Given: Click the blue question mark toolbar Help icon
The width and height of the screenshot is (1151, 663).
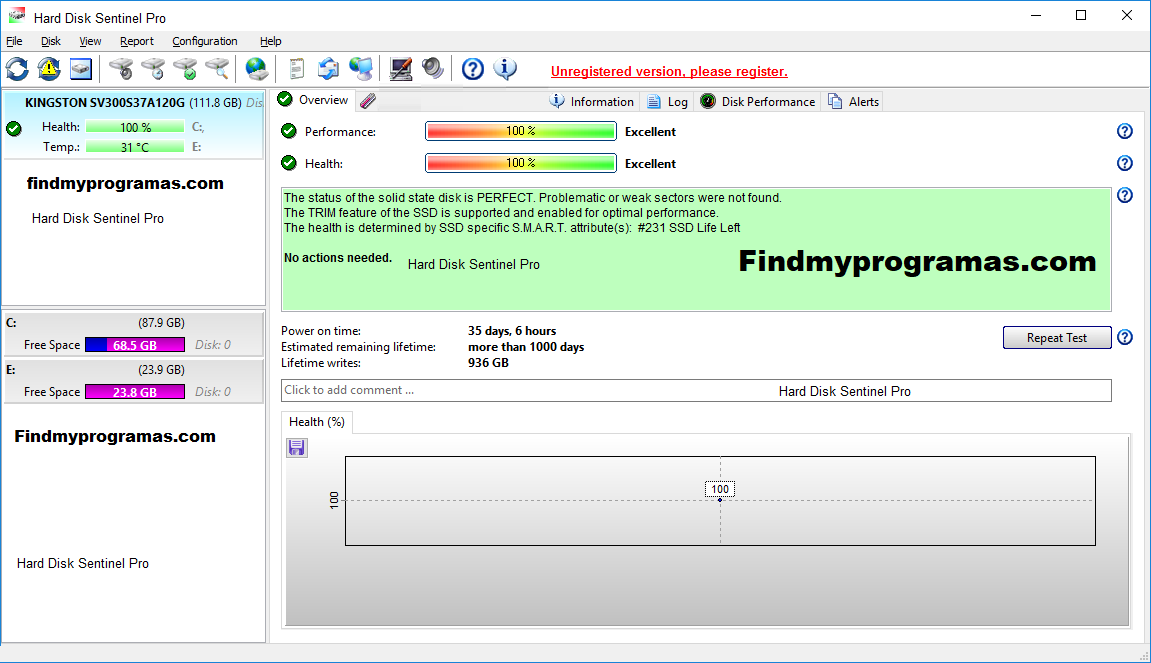Looking at the screenshot, I should coord(473,69).
